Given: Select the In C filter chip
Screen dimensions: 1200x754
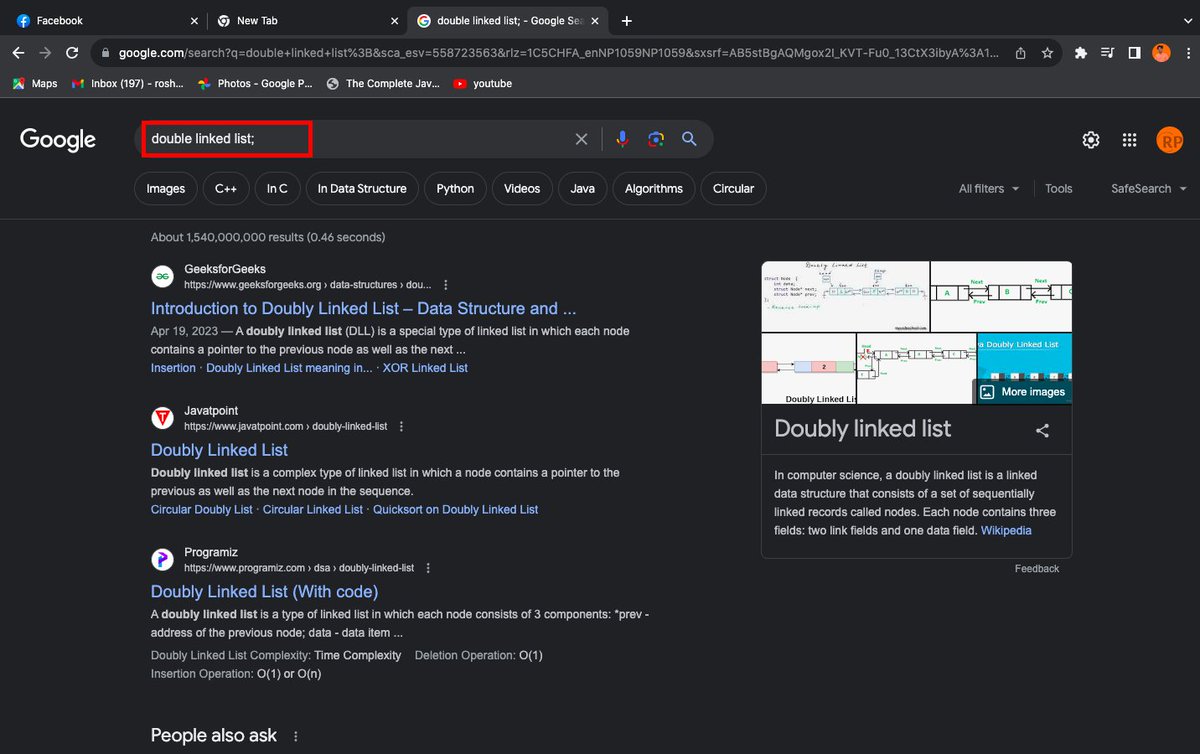Looking at the screenshot, I should click(277, 189).
